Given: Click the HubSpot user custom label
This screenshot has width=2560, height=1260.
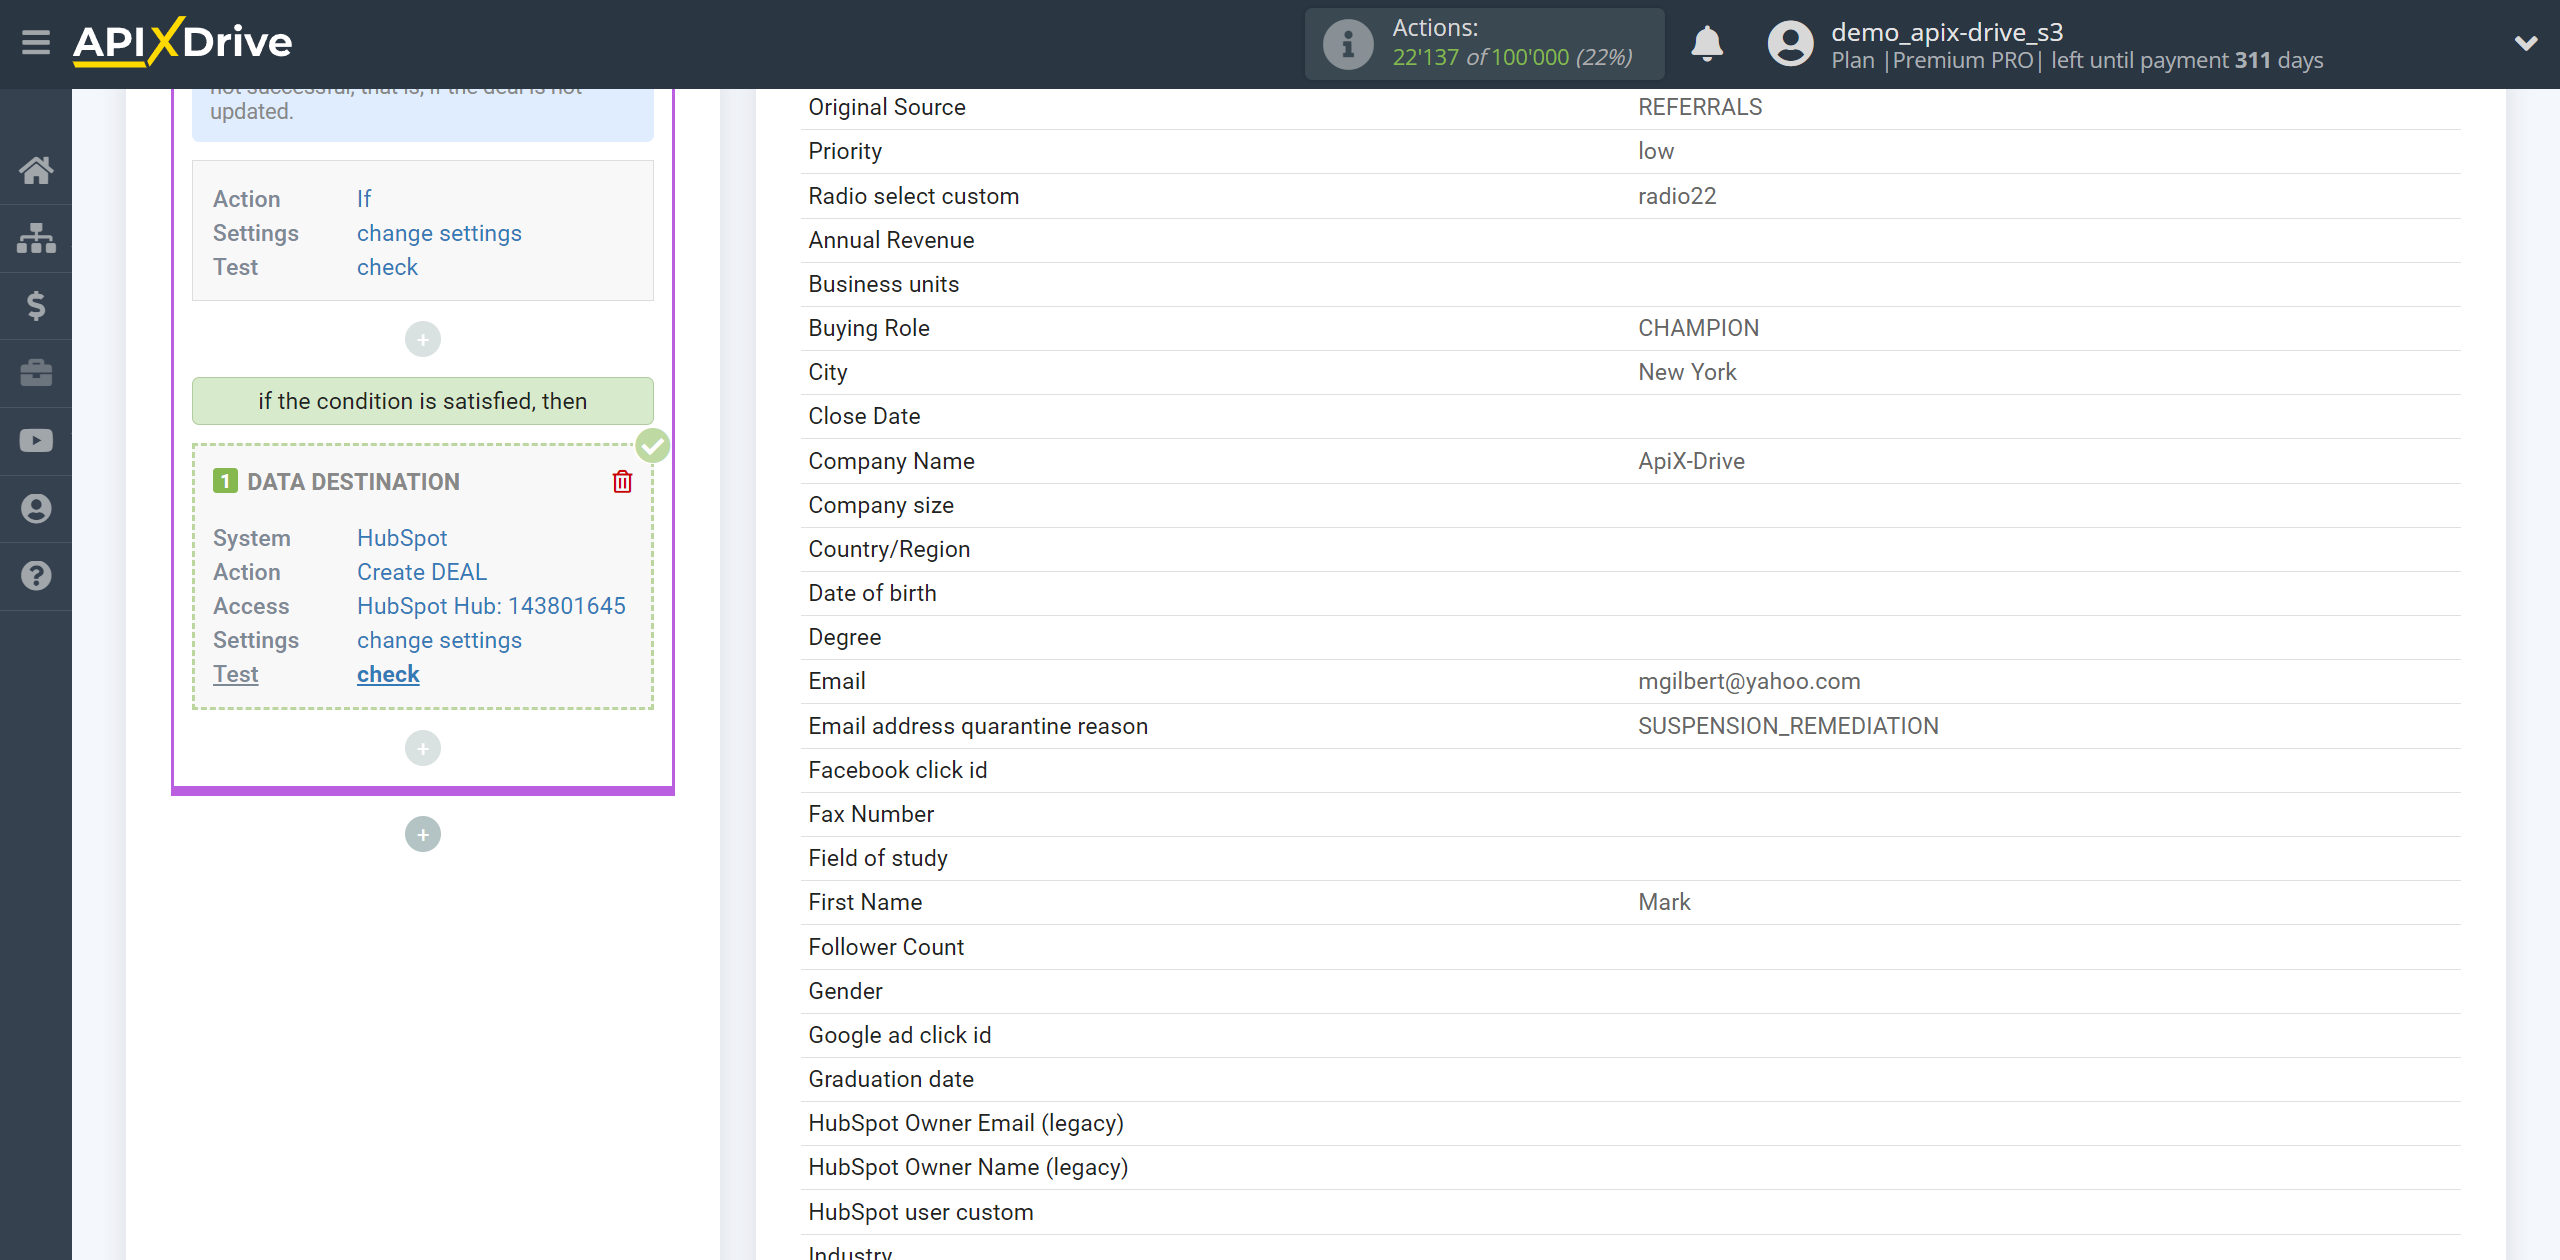Looking at the screenshot, I should 920,1212.
